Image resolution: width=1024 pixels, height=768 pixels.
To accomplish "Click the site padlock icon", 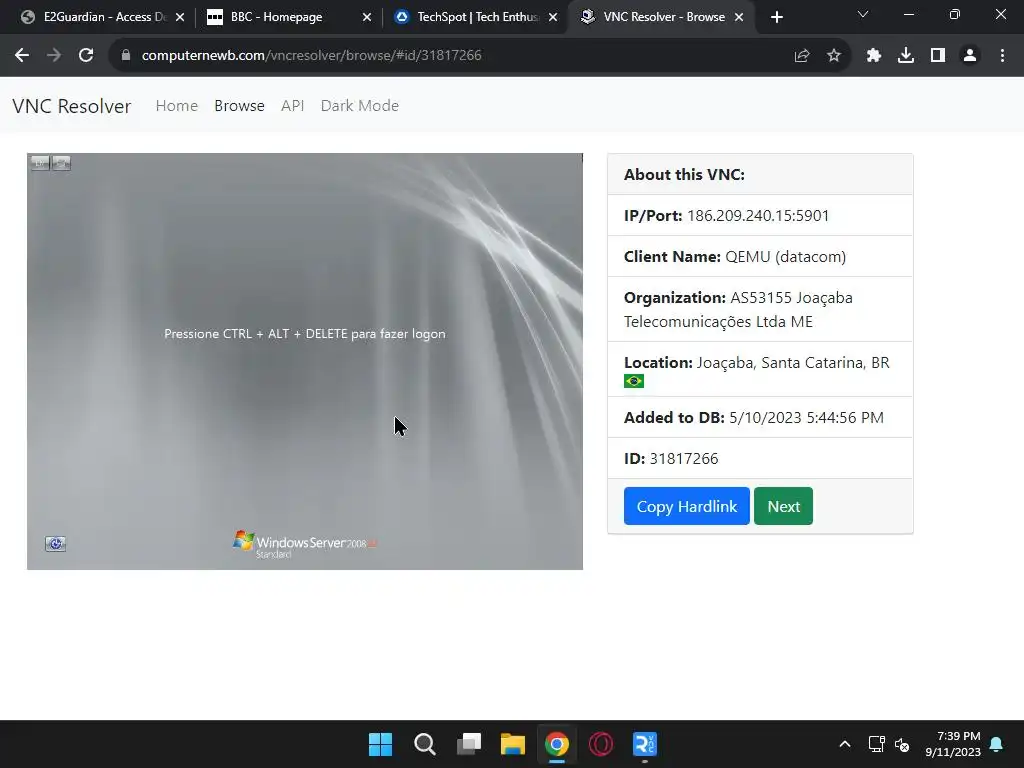I will [x=126, y=56].
